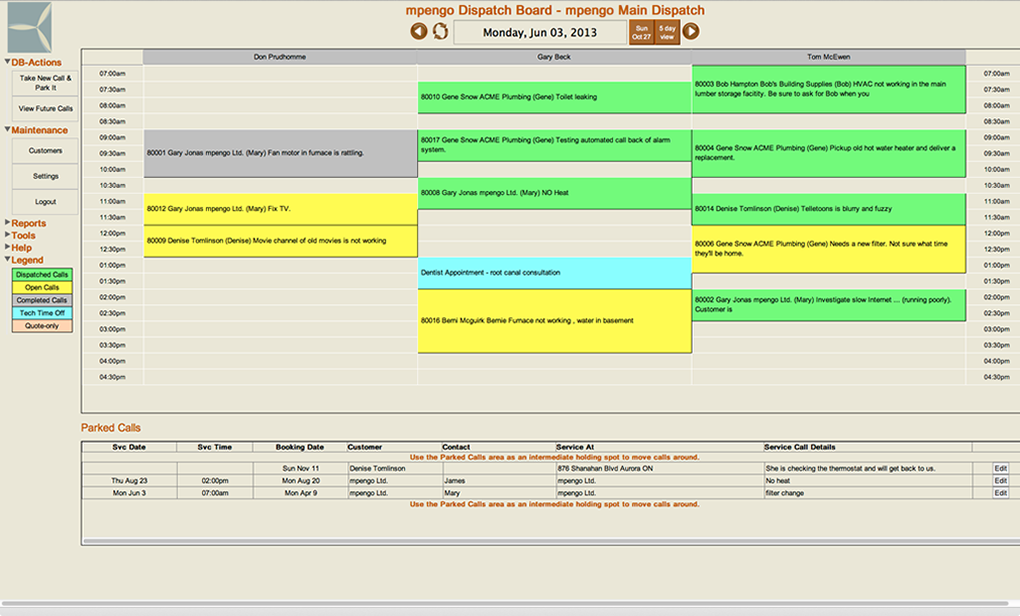Edit the parked 'No heat' call
The width and height of the screenshot is (1020, 616).
[1000, 481]
